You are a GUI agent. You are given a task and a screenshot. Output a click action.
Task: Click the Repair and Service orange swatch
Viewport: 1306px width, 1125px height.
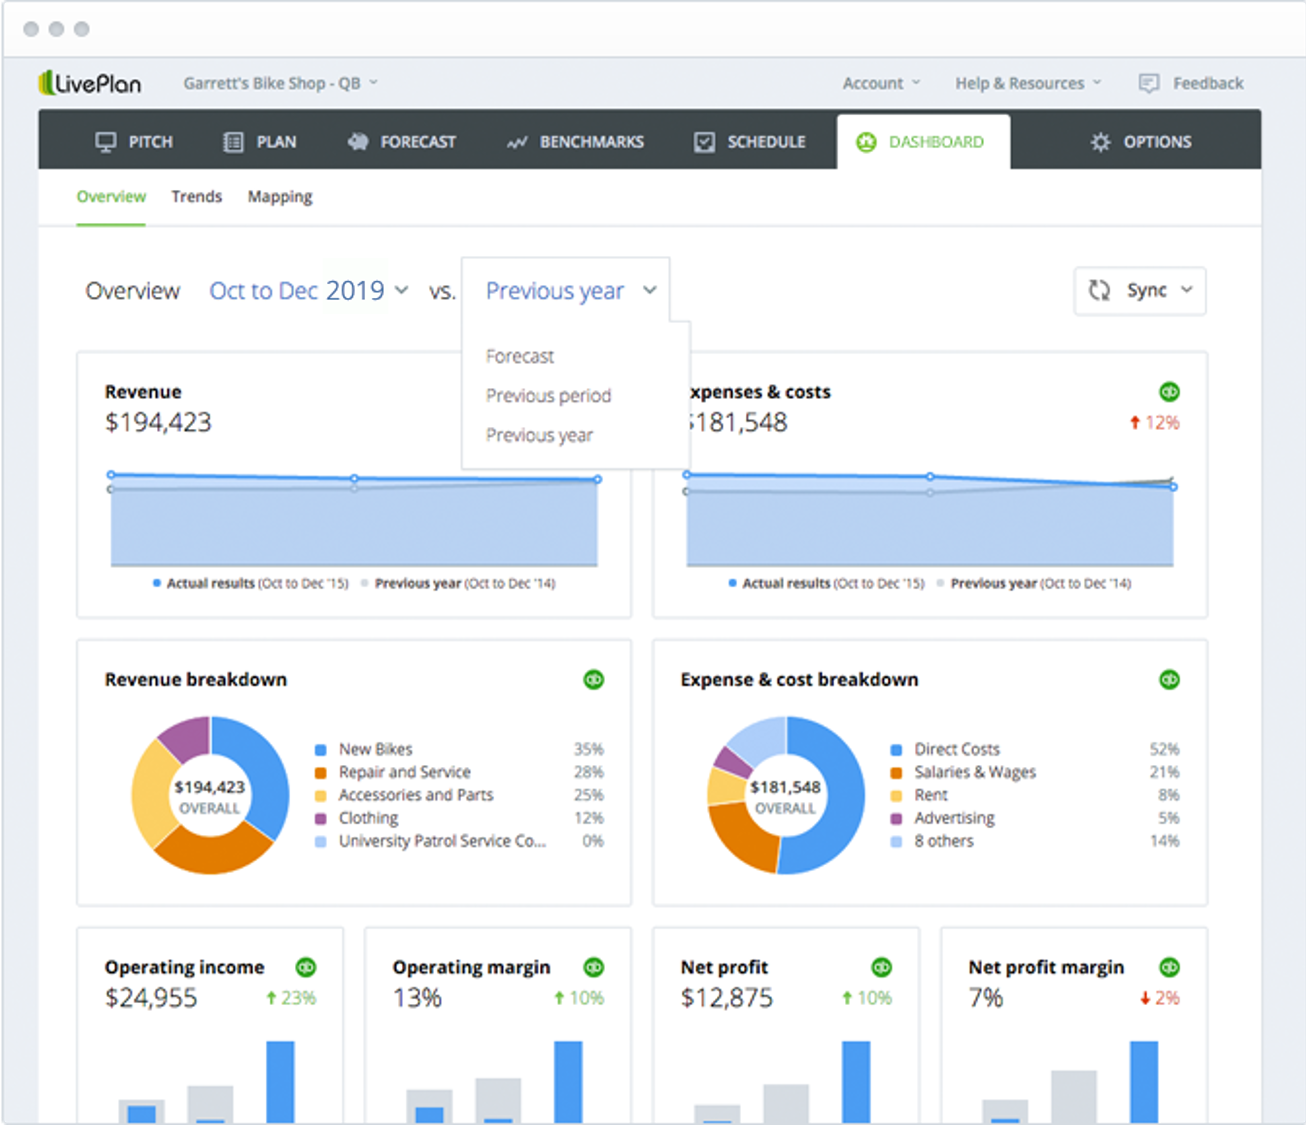[321, 773]
